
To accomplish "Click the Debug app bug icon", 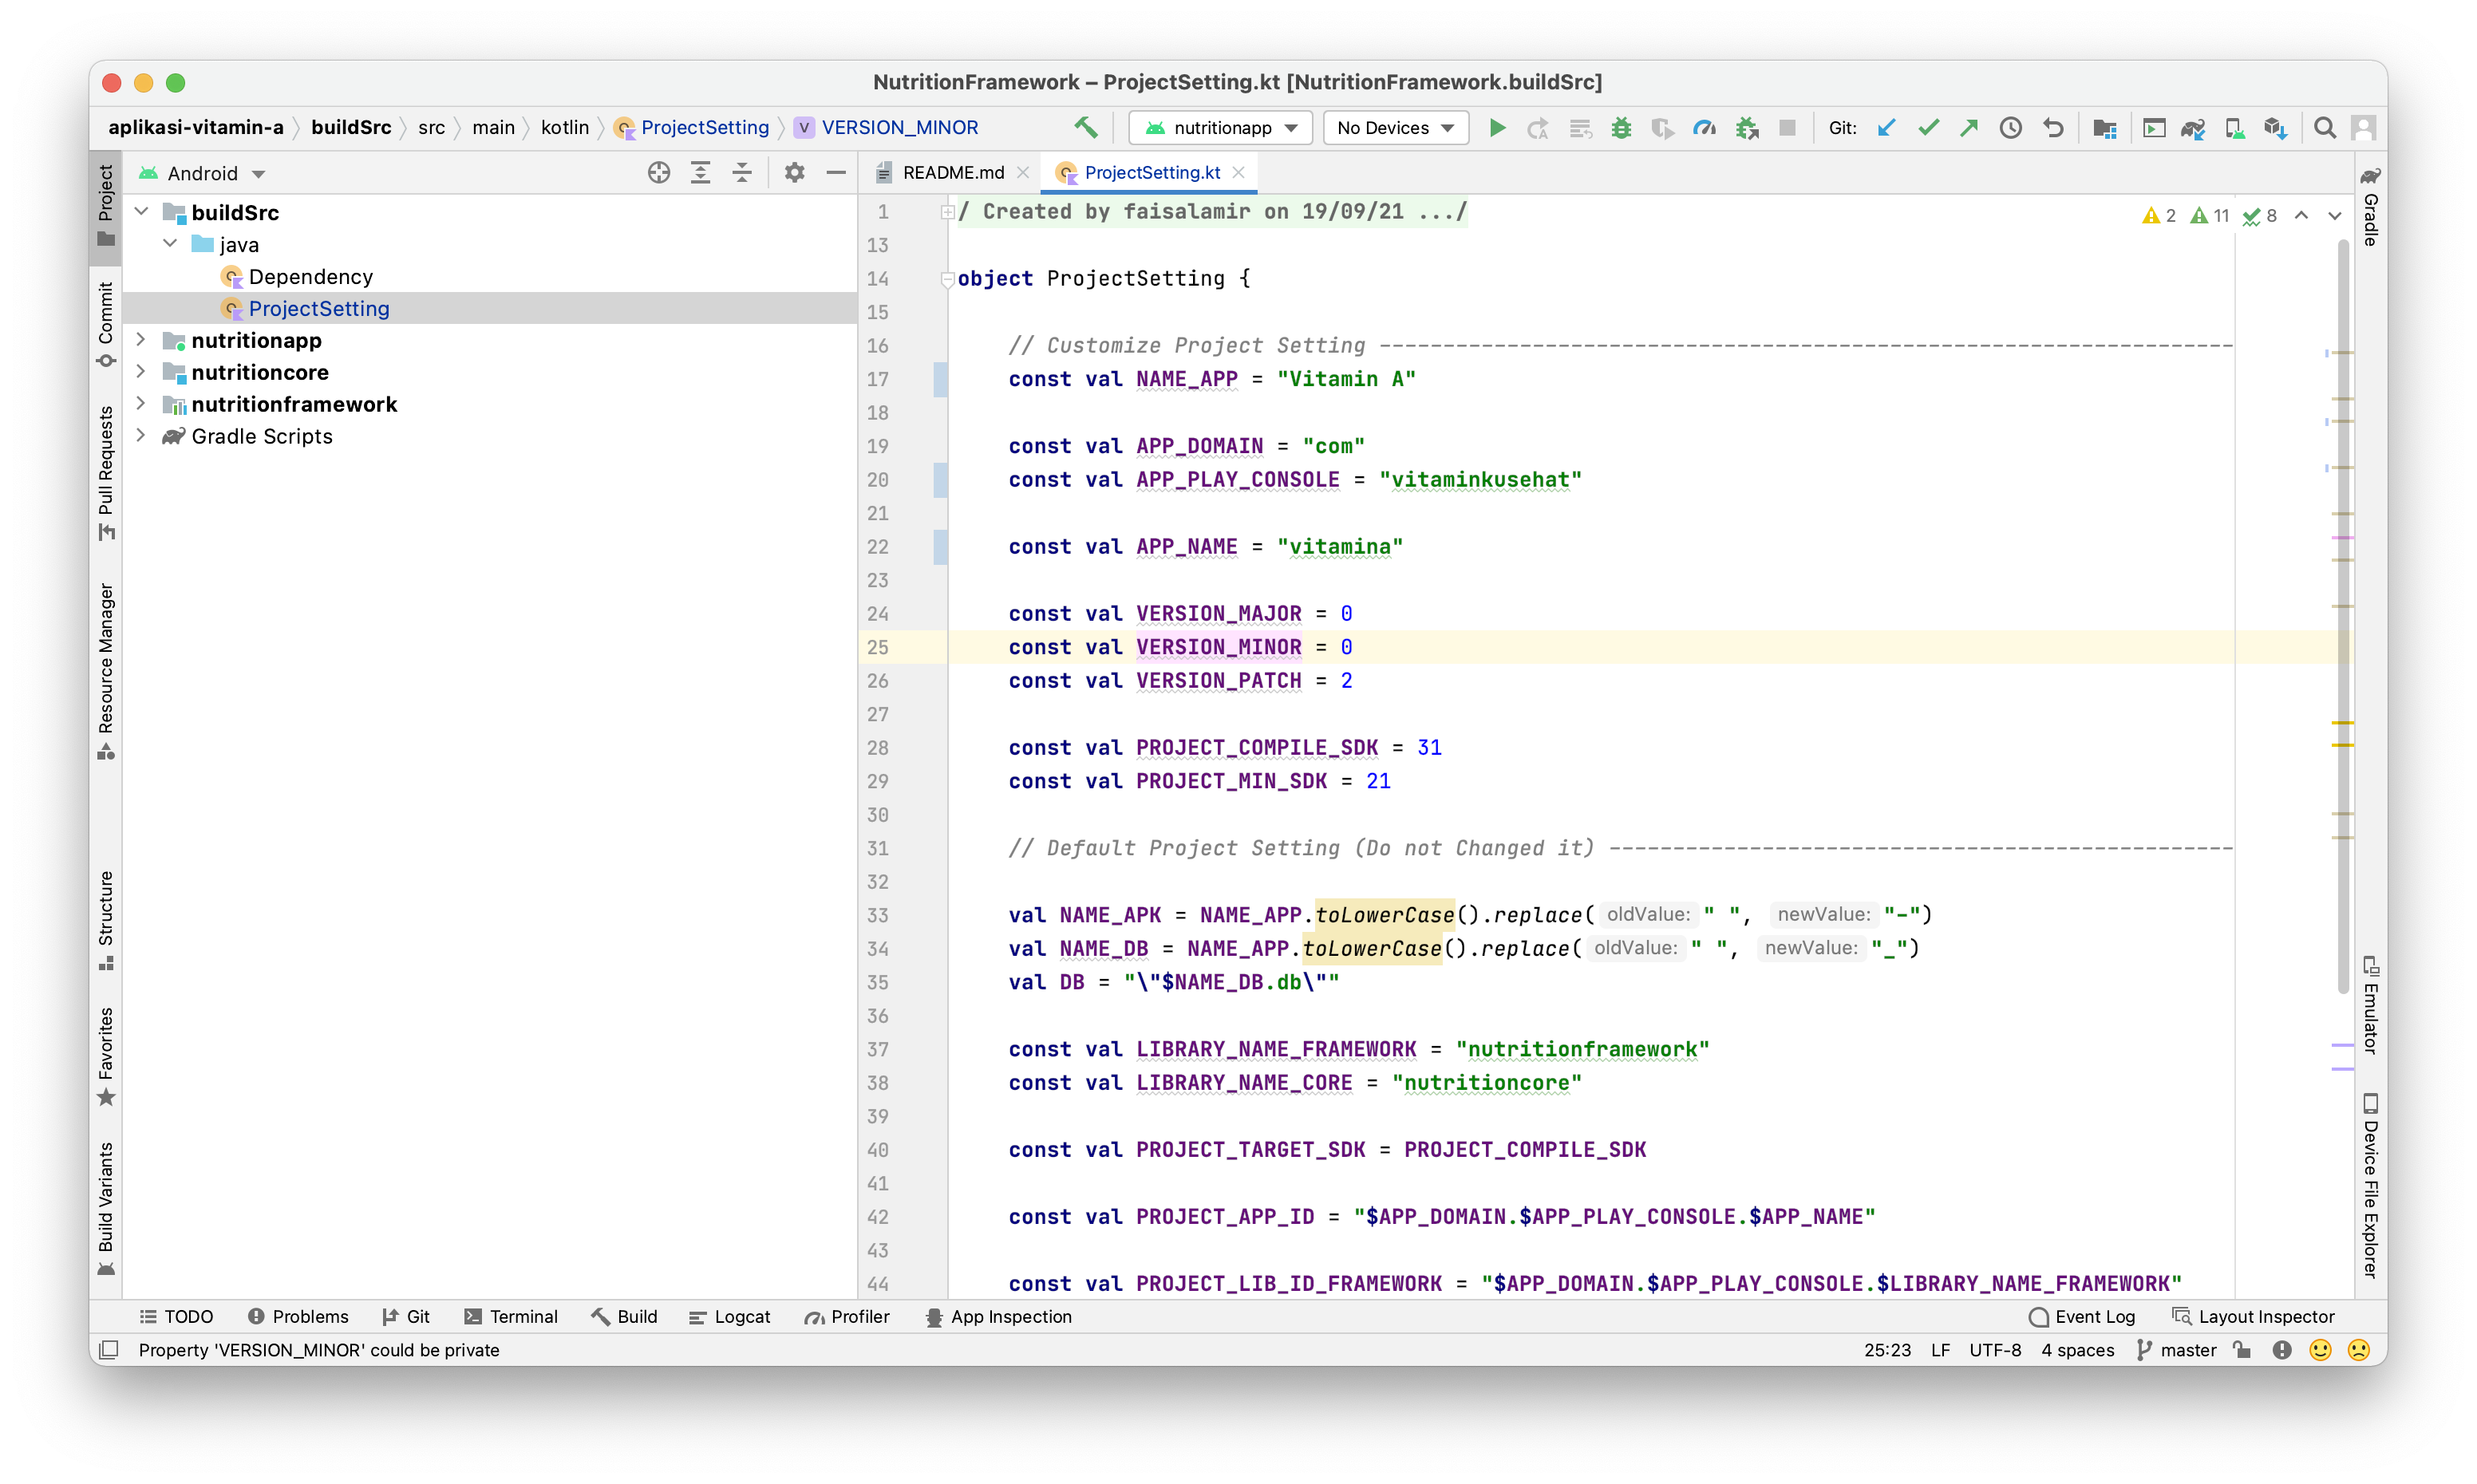I will (x=1621, y=128).
